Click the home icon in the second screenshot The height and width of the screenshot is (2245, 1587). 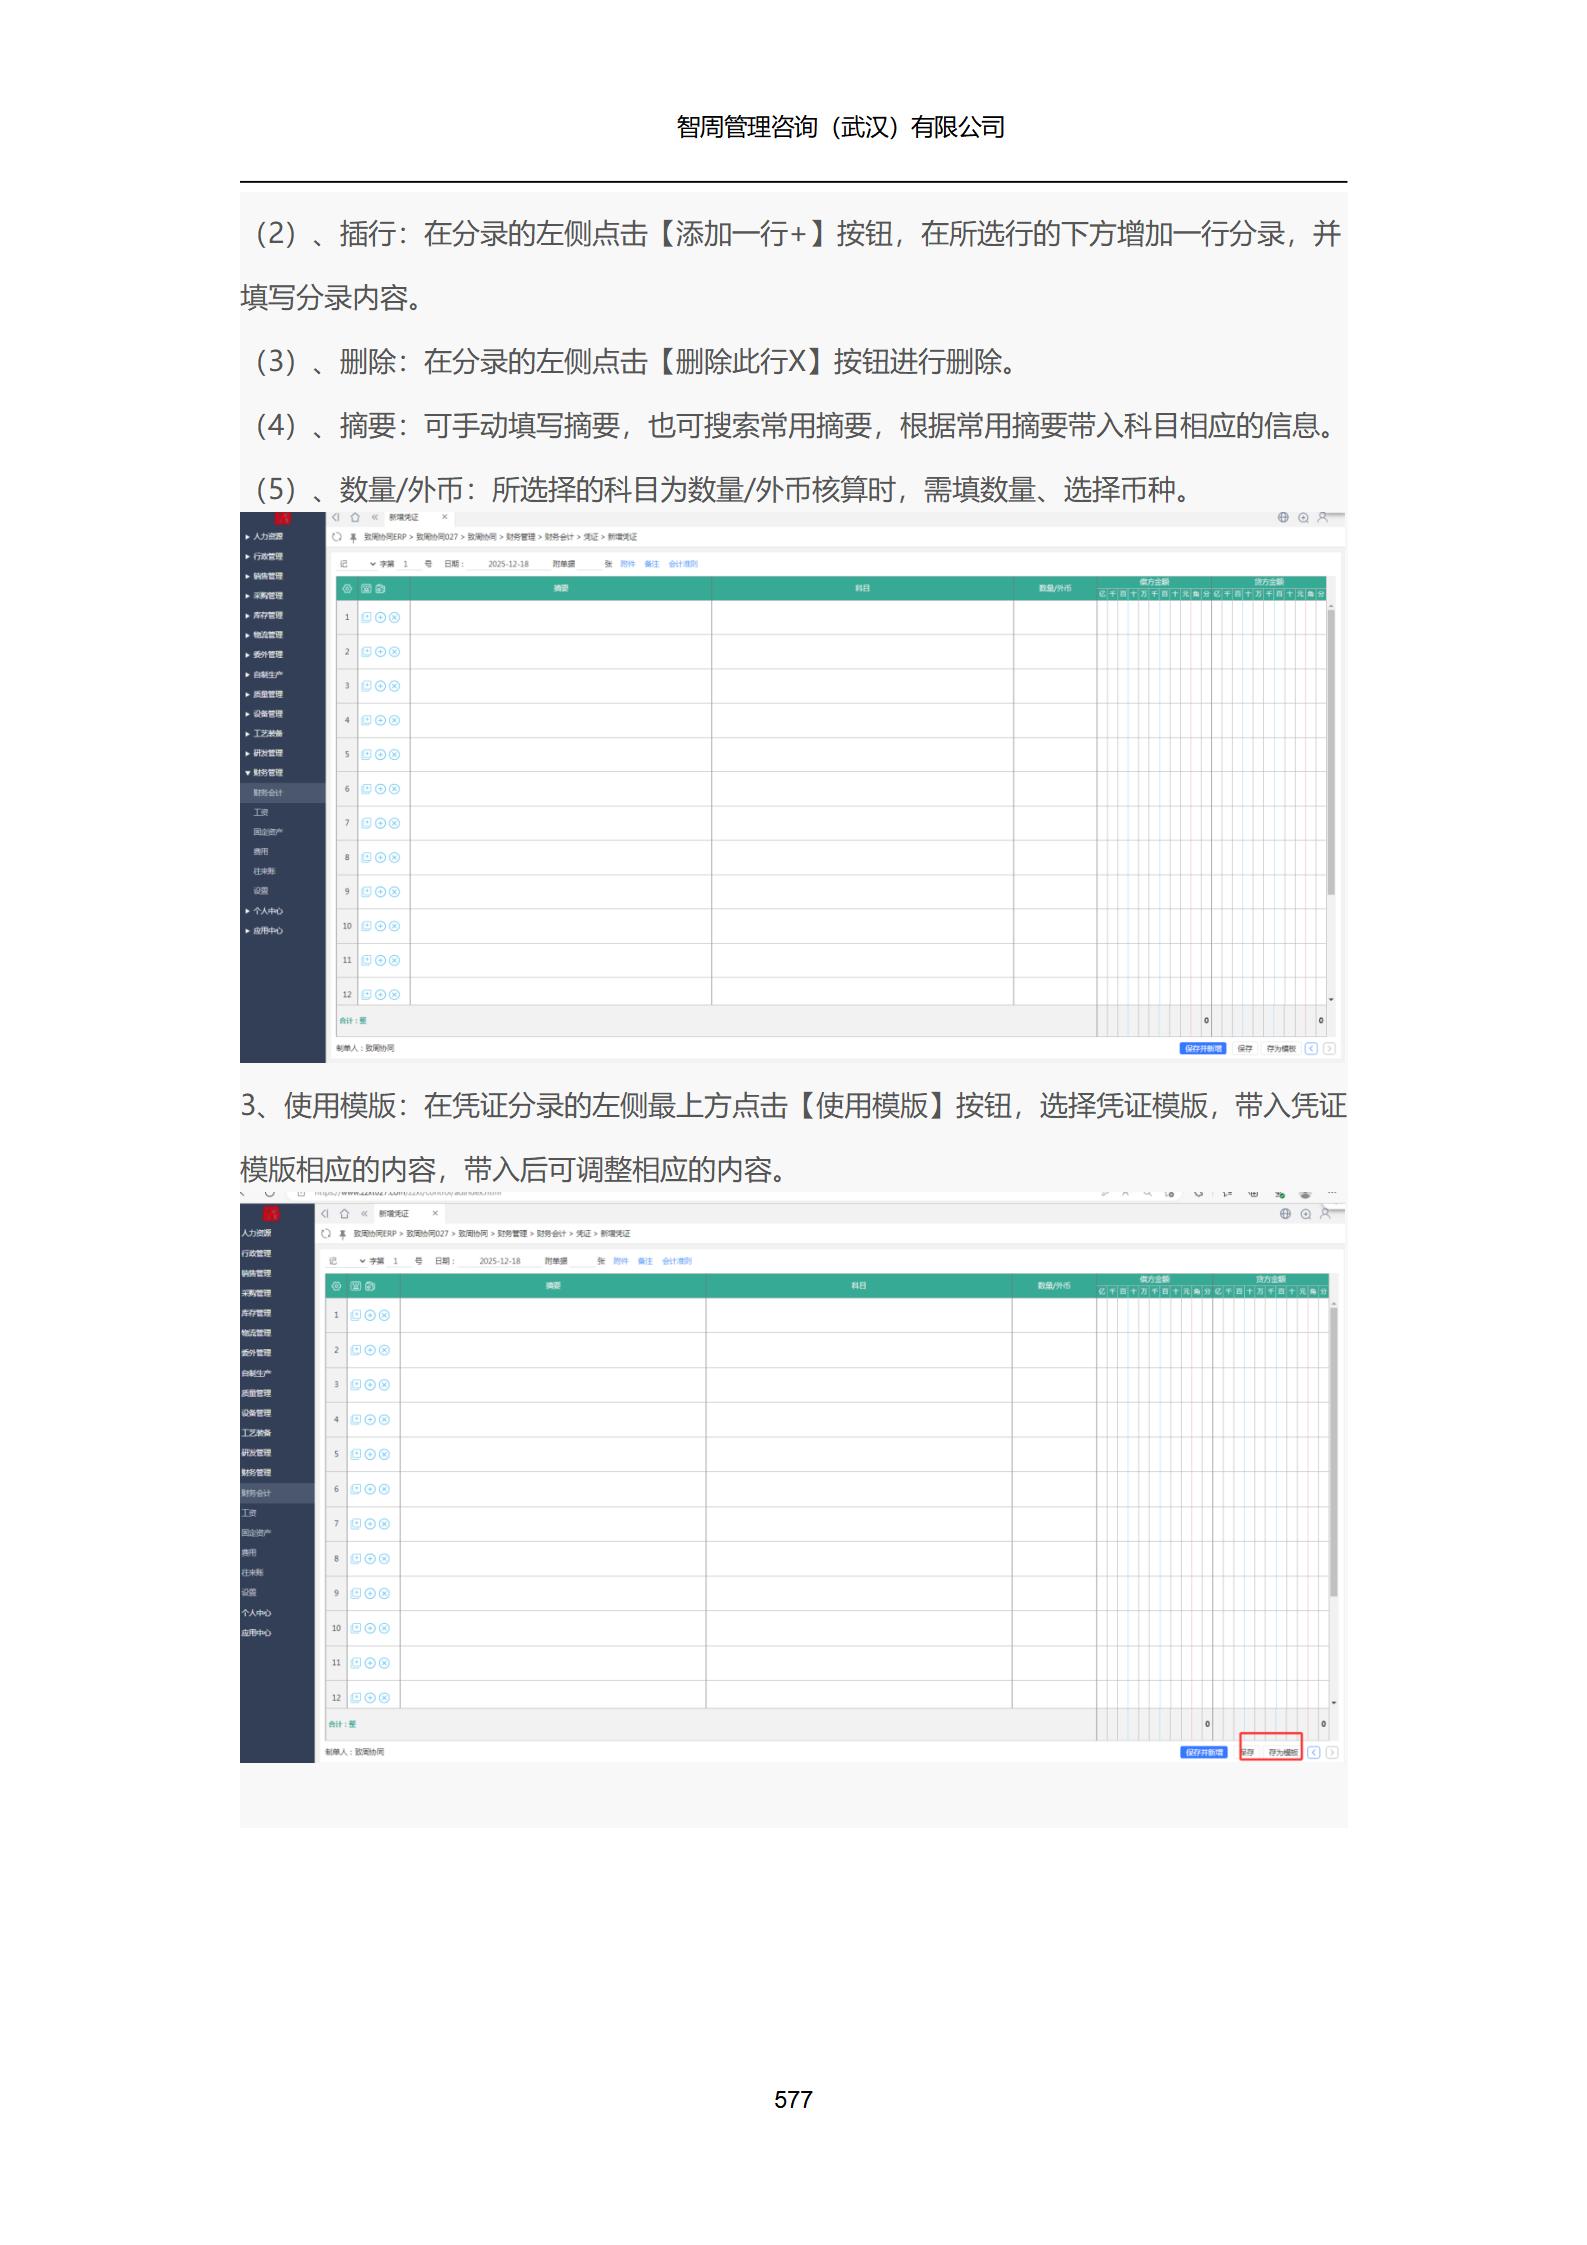[x=345, y=1213]
